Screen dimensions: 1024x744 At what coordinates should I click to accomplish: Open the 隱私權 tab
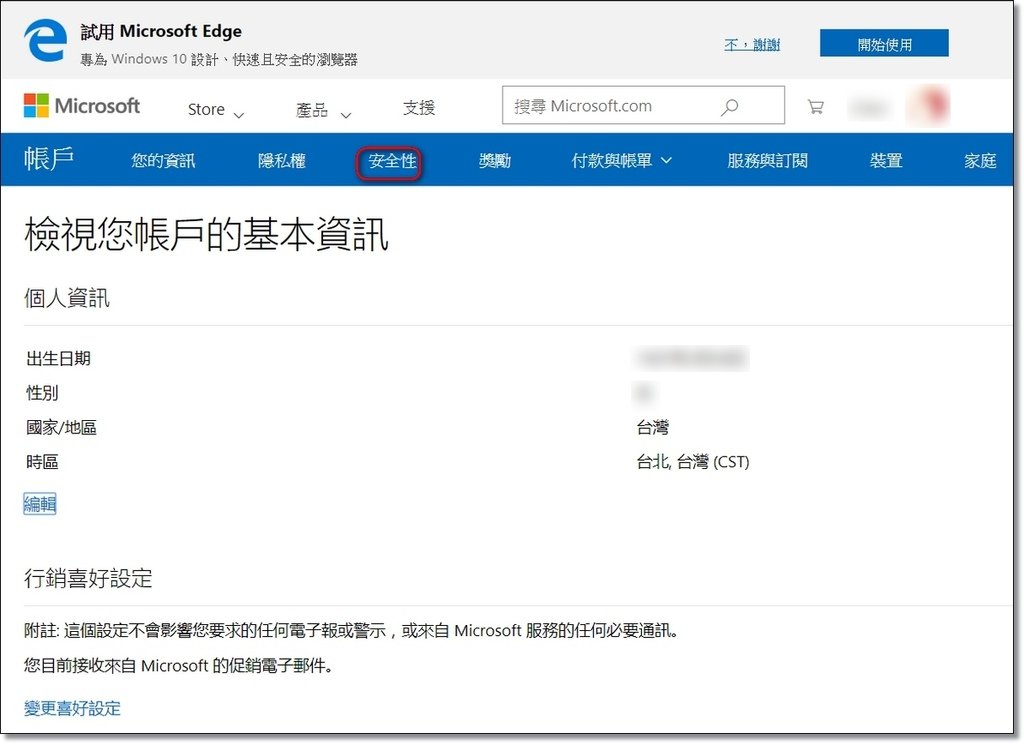281,161
